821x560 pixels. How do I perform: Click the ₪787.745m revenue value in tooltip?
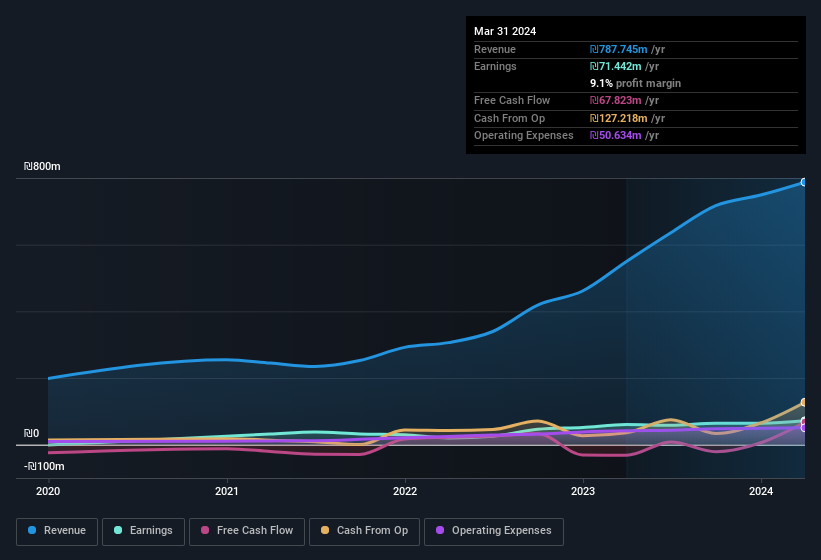tap(618, 49)
